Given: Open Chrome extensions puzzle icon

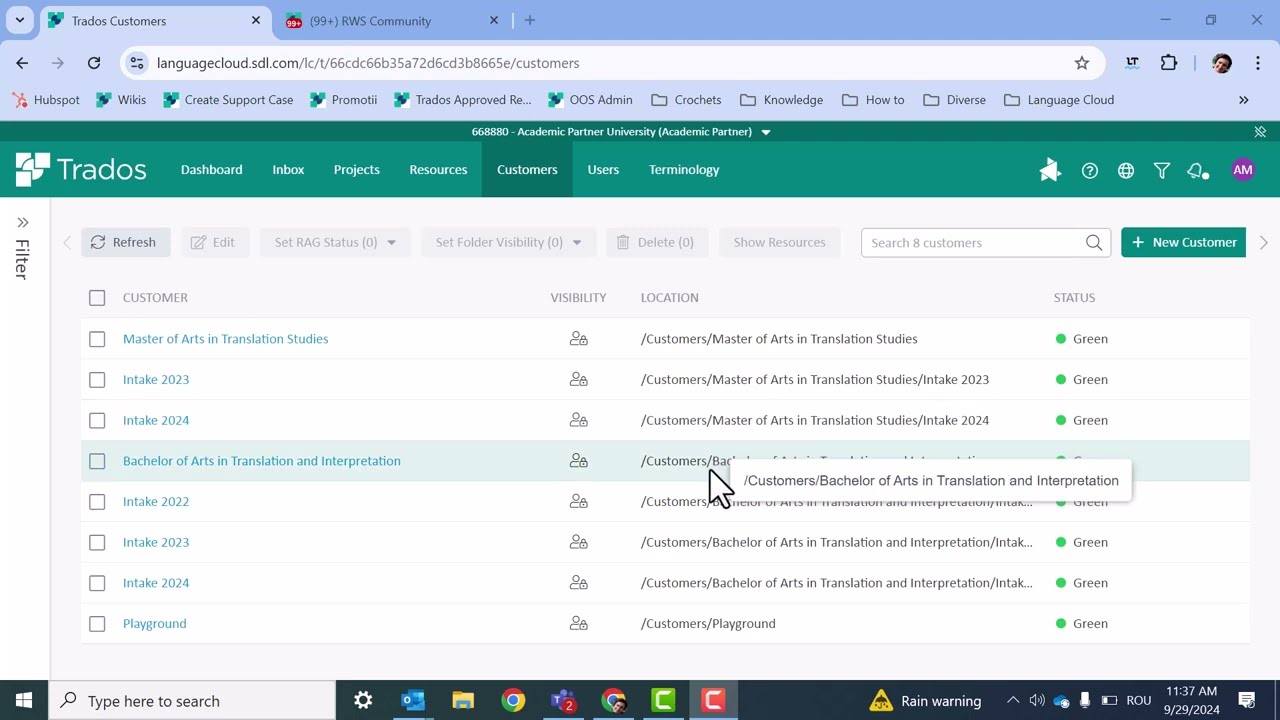Looking at the screenshot, I should pos(1169,63).
